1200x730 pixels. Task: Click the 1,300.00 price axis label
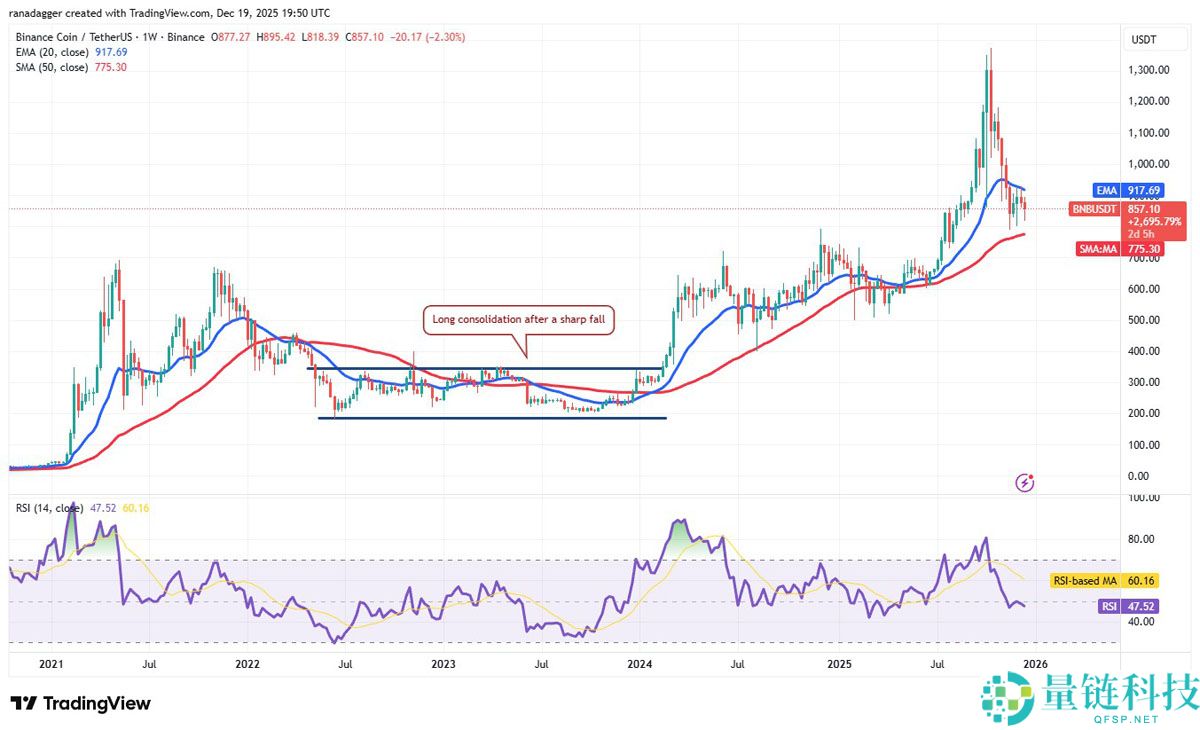[1150, 70]
